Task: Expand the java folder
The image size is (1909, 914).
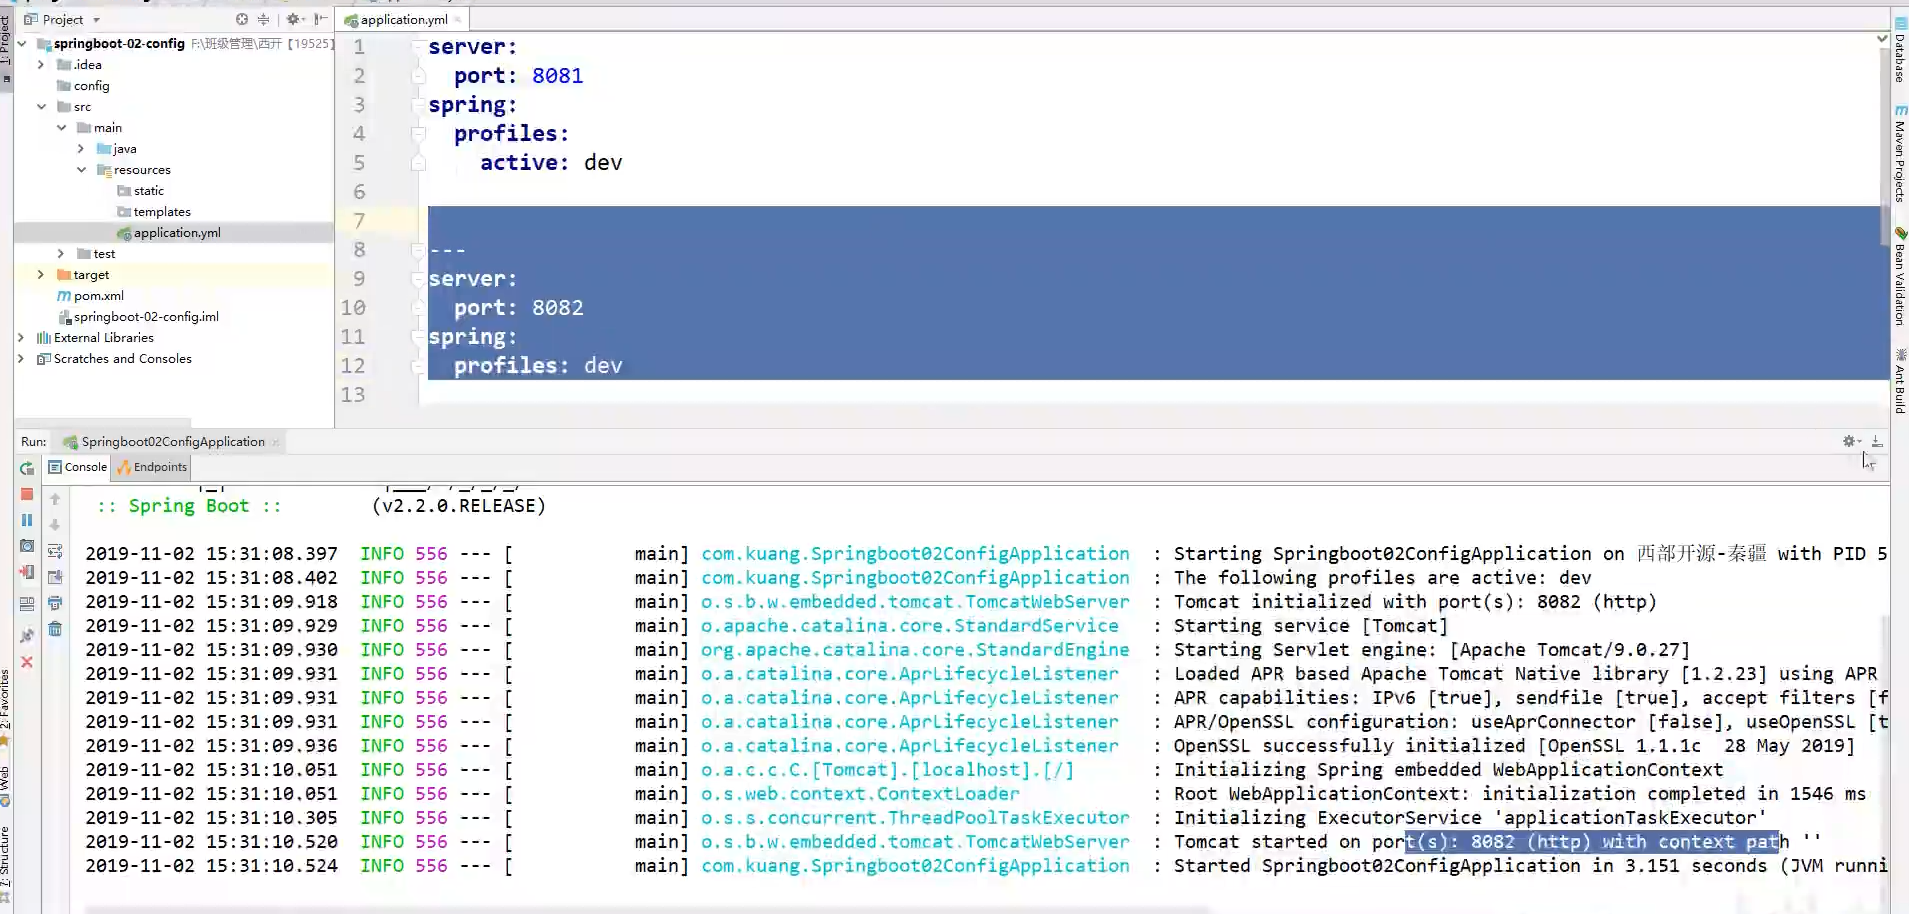Action: (81, 149)
